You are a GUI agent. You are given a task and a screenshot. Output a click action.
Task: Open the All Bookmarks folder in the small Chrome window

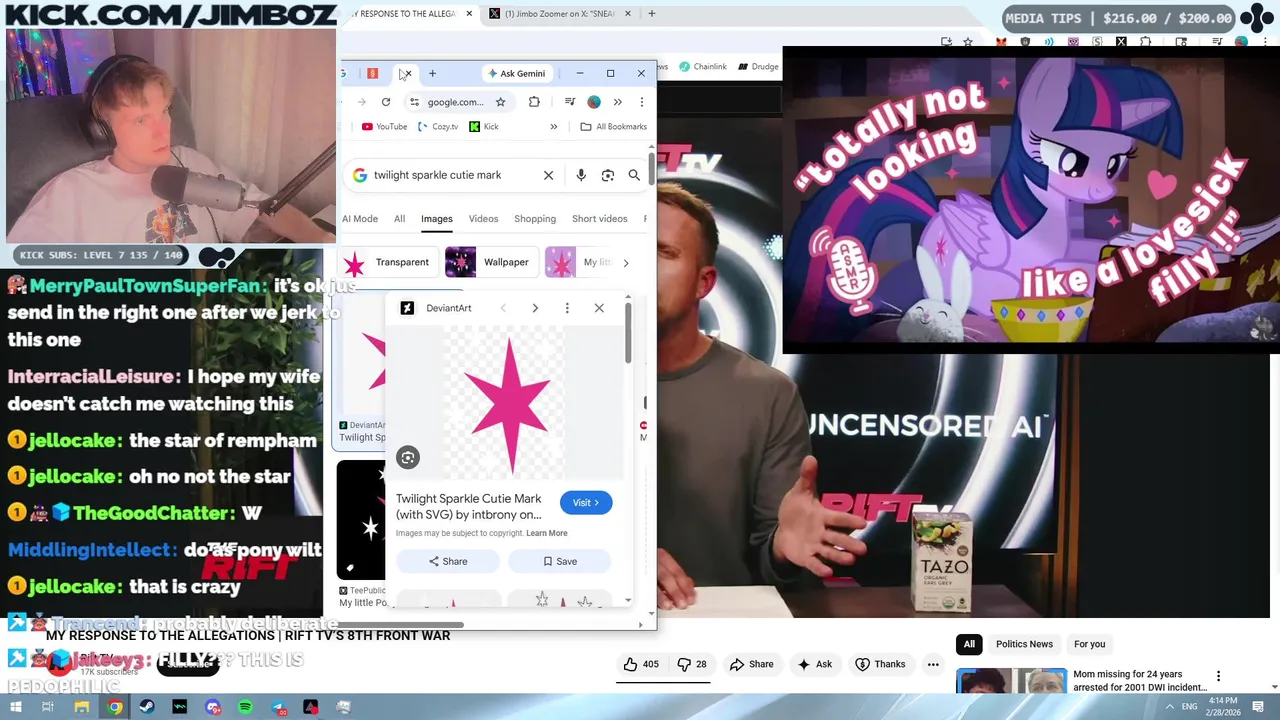(613, 127)
